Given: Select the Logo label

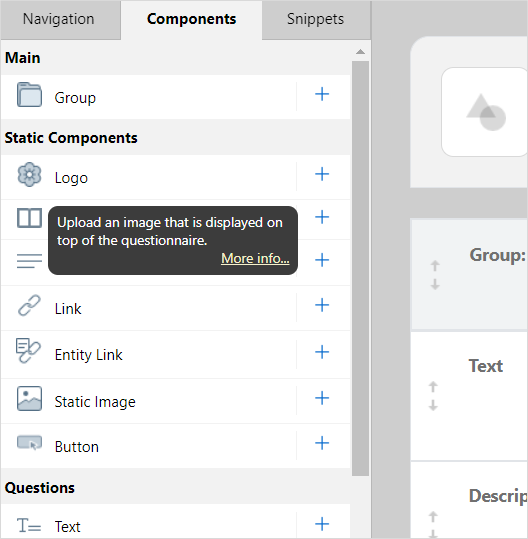Looking at the screenshot, I should tap(71, 178).
